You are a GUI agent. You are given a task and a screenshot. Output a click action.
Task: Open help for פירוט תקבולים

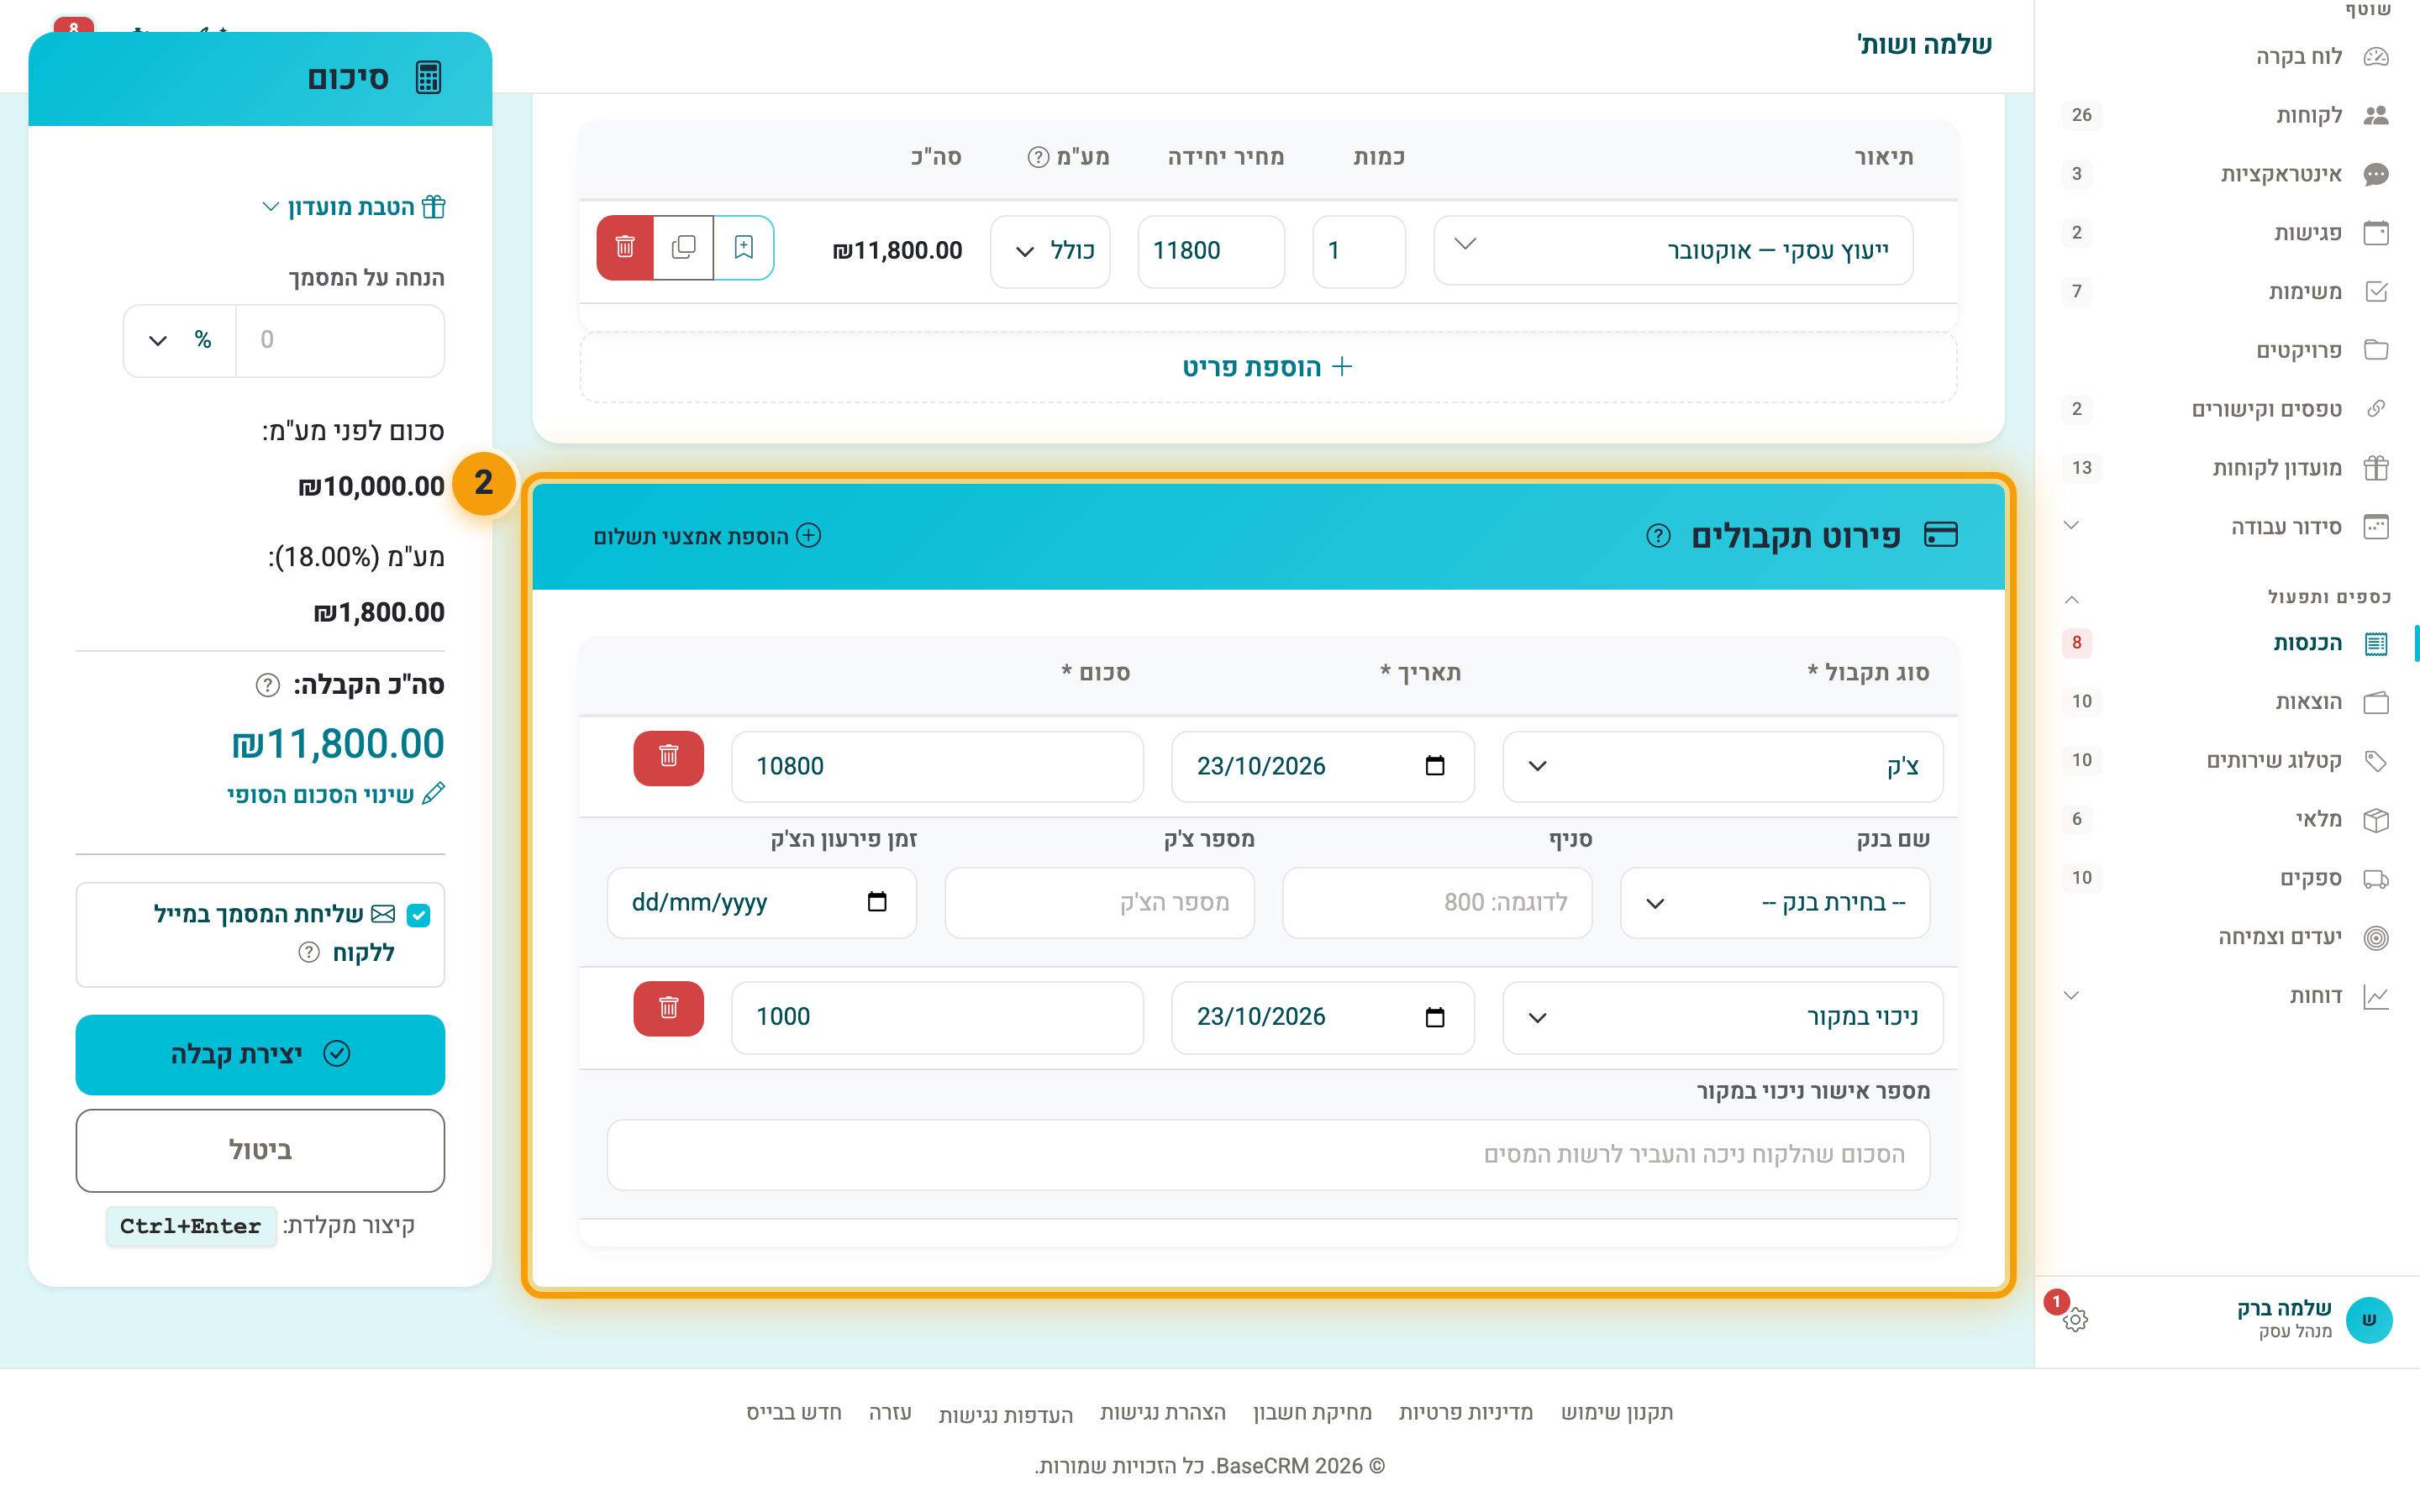point(1658,536)
